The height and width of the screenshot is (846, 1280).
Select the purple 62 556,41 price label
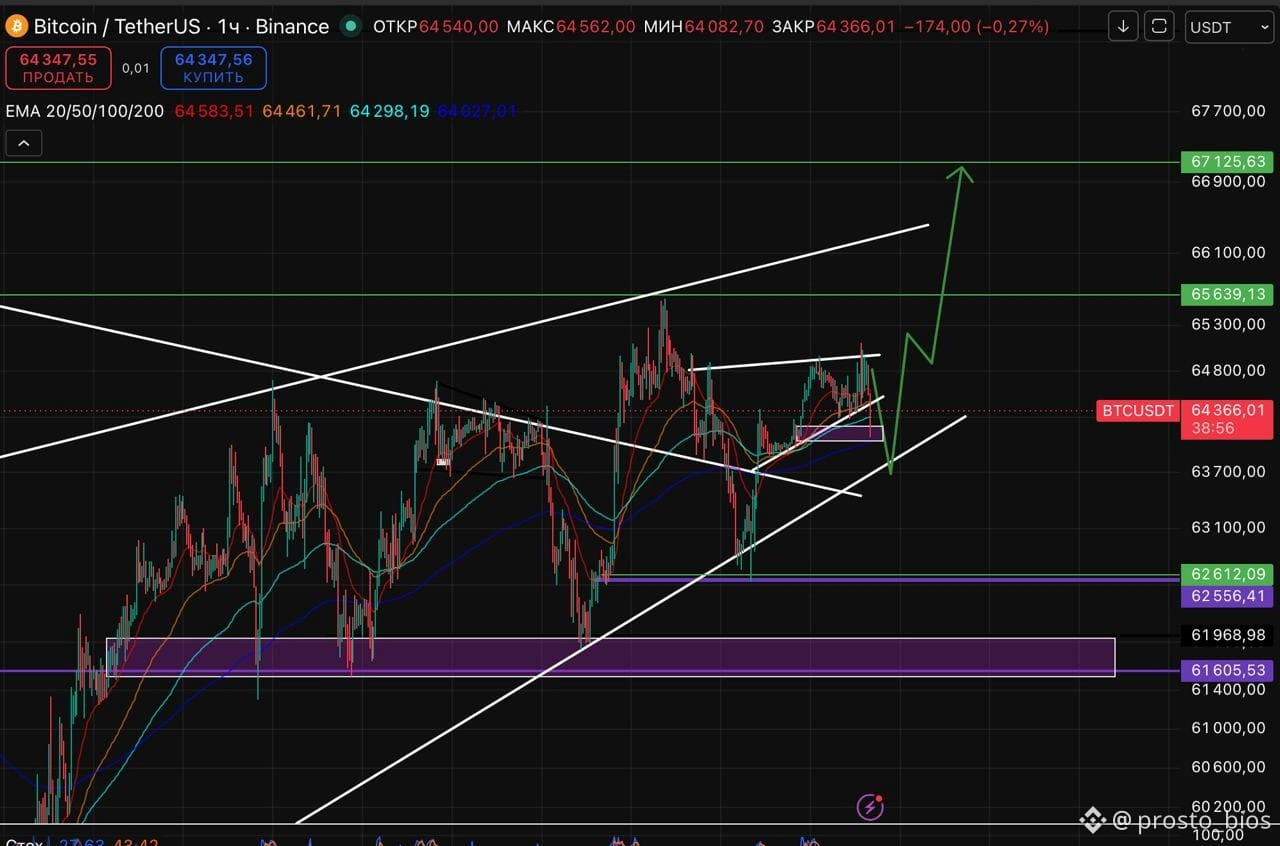1229,596
